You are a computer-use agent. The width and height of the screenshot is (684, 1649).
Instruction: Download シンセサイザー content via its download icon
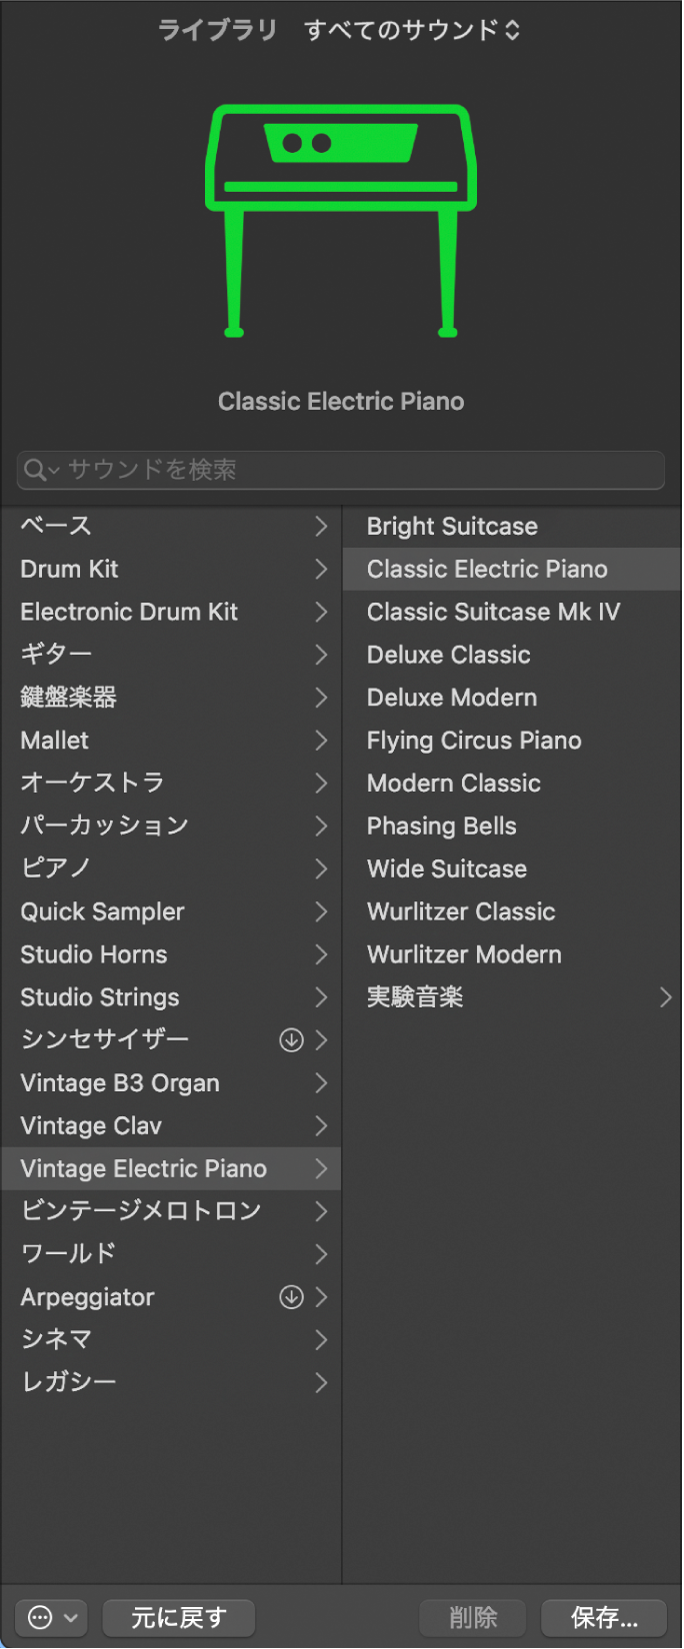click(x=291, y=1040)
